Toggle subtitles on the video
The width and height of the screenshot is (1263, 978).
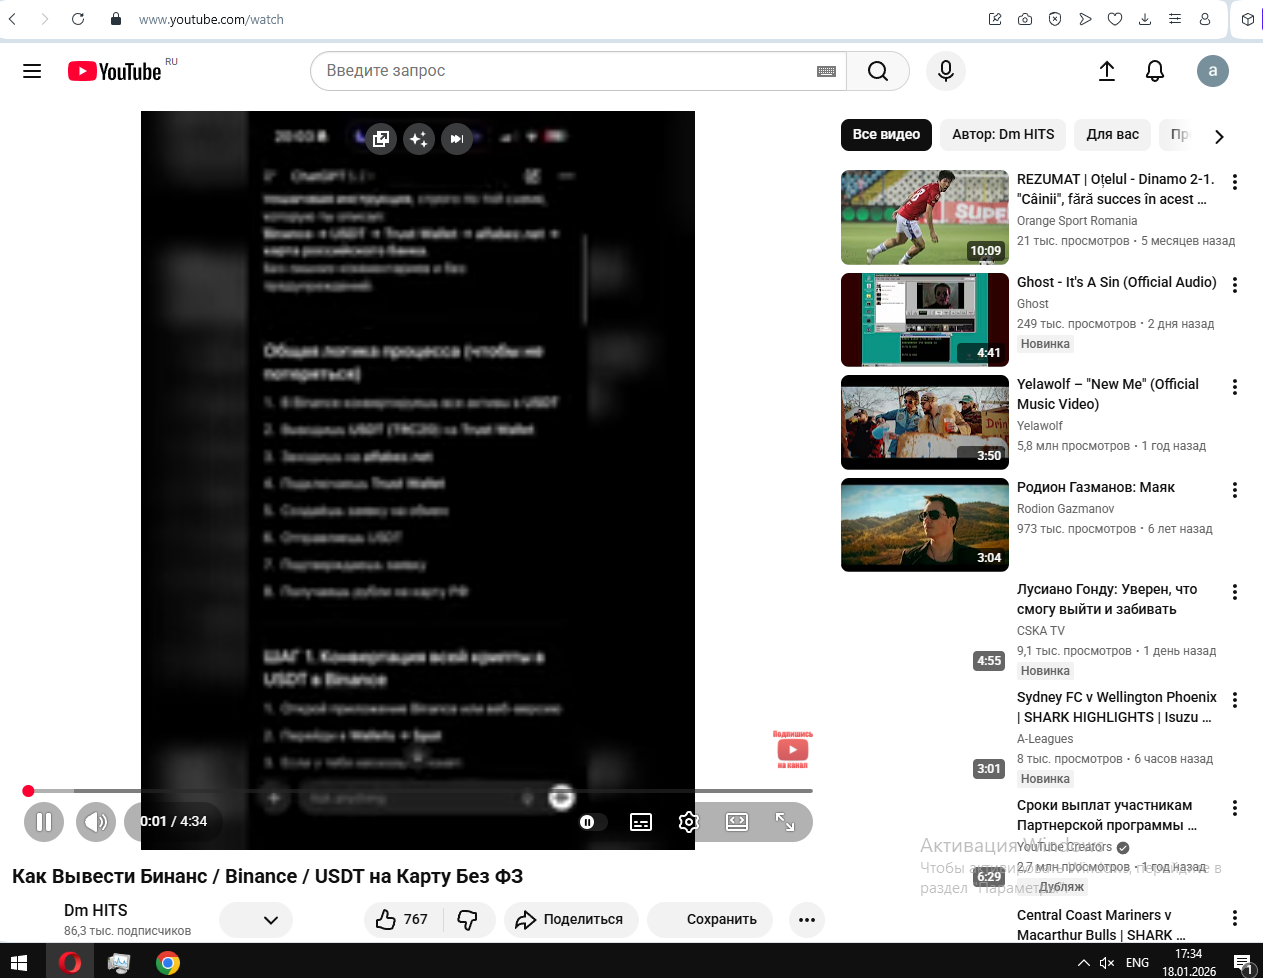point(641,822)
